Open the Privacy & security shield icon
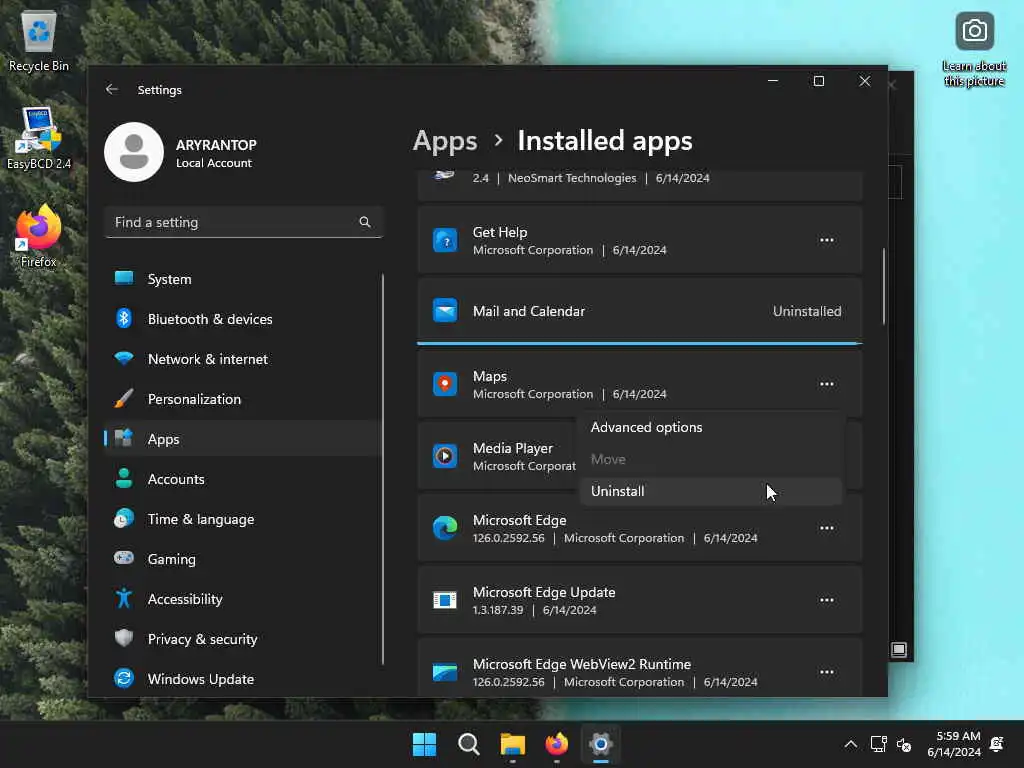Image resolution: width=1024 pixels, height=768 pixels. tap(123, 638)
